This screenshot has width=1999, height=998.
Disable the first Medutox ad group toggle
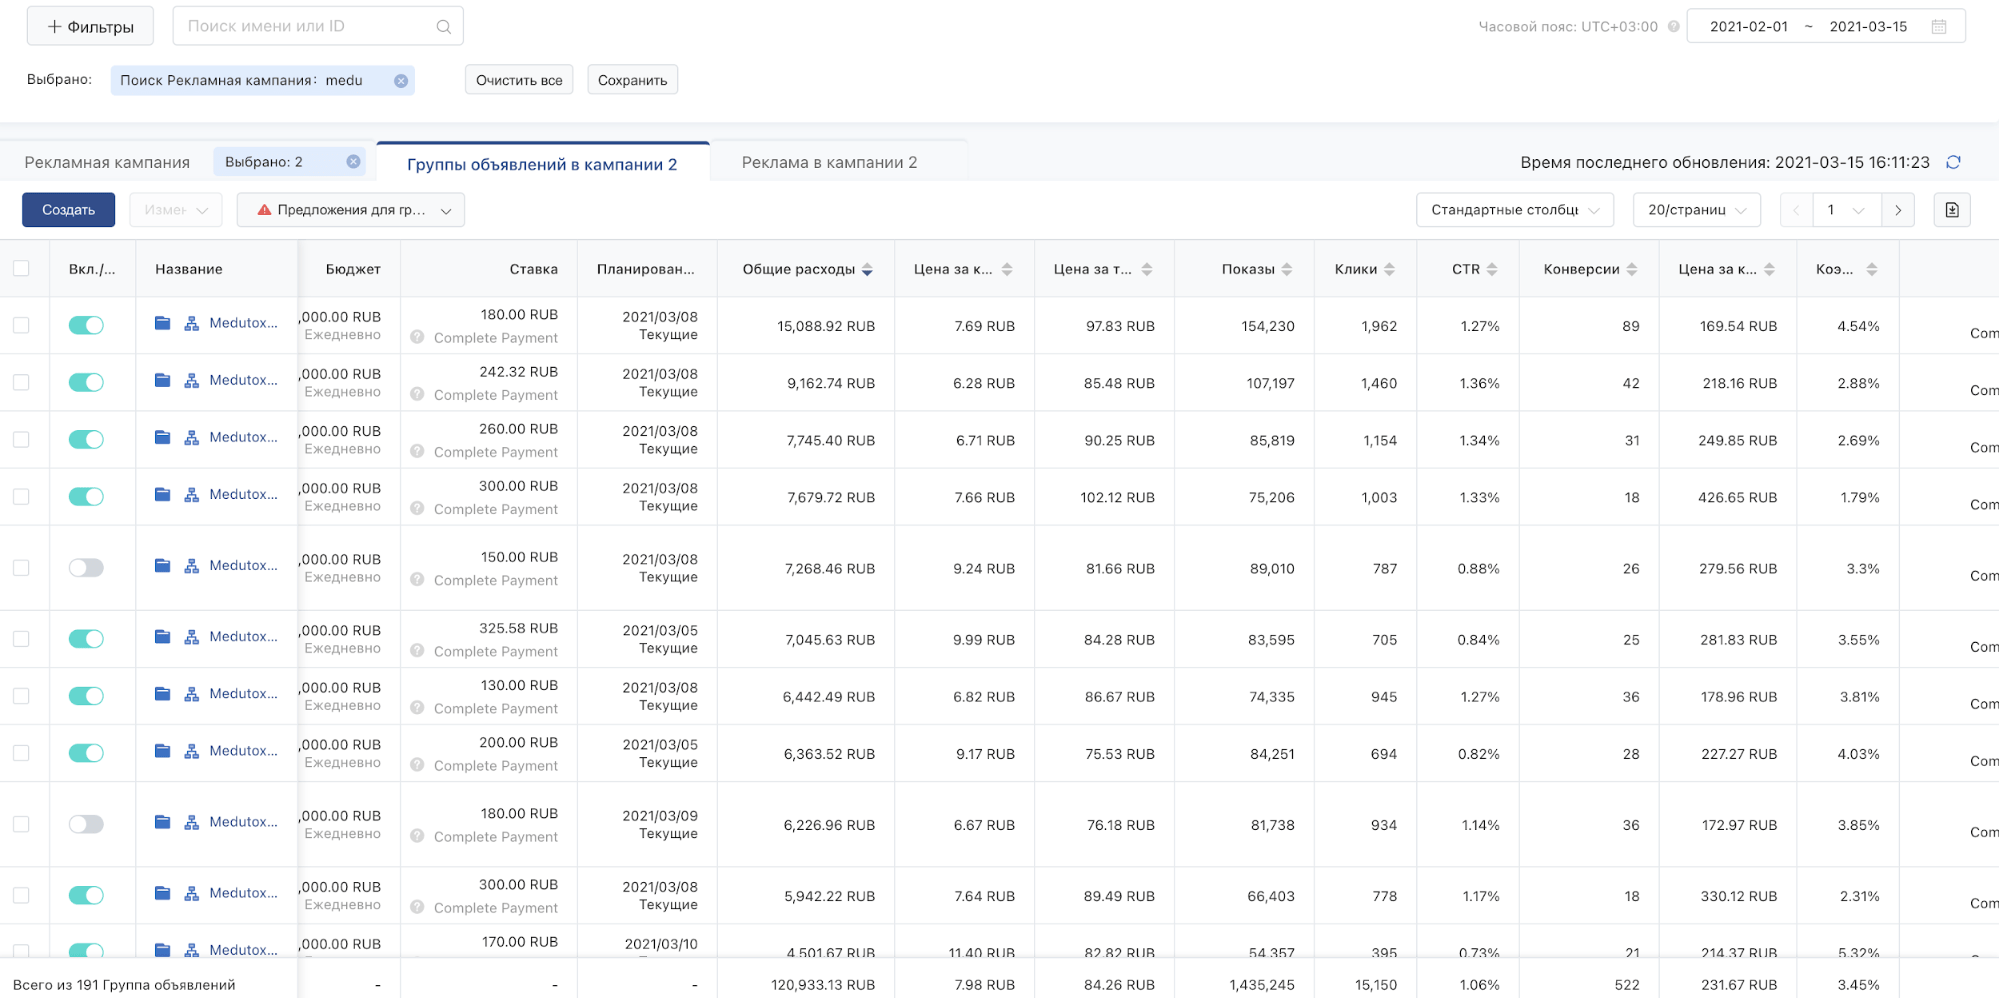pos(86,325)
